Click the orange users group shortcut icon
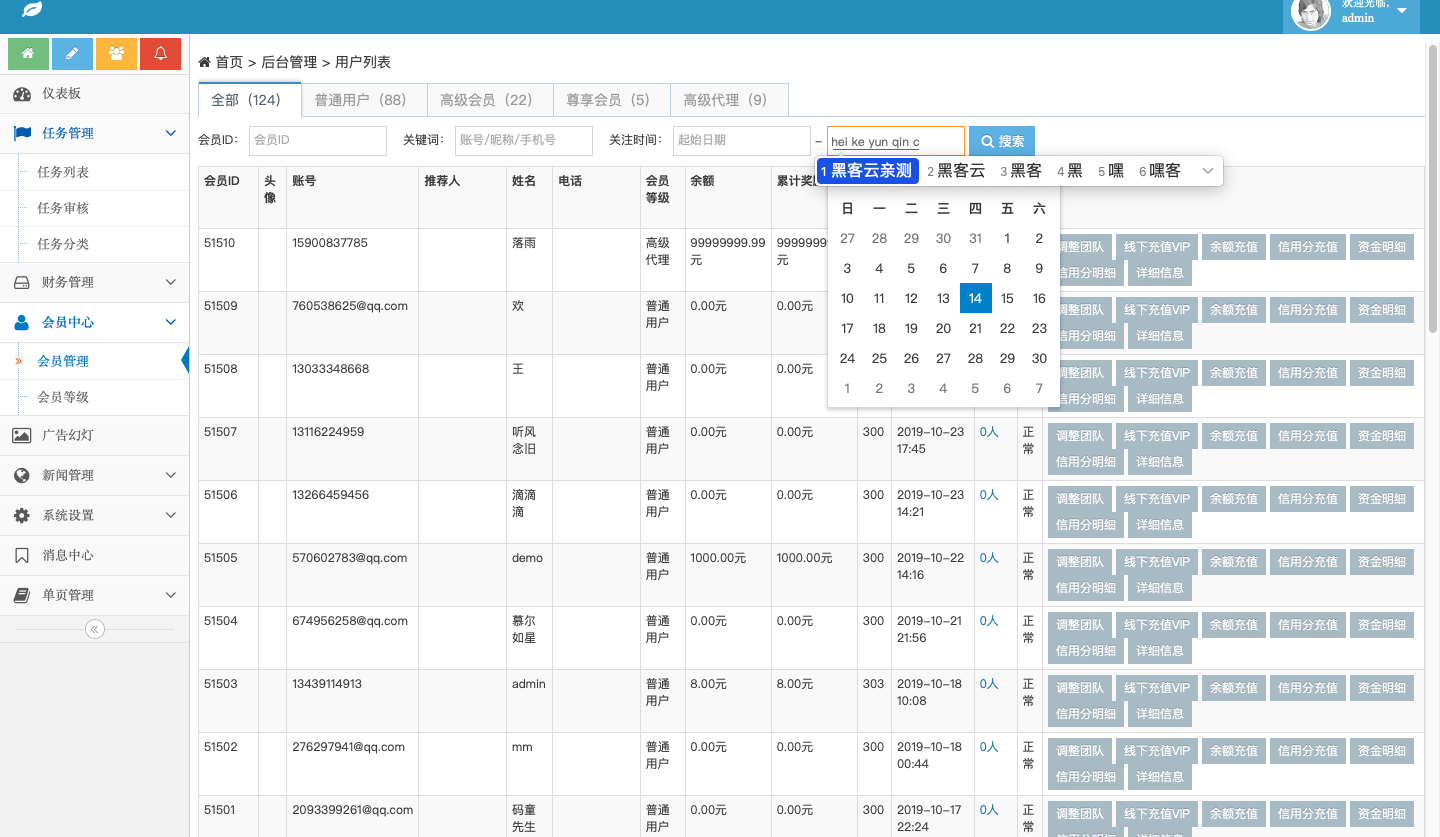The width and height of the screenshot is (1440, 837). [x=116, y=54]
